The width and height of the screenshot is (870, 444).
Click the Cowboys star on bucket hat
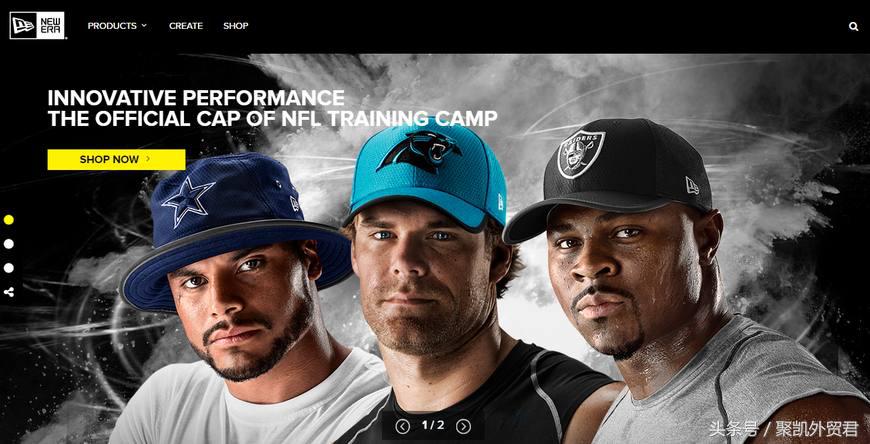coord(188,201)
